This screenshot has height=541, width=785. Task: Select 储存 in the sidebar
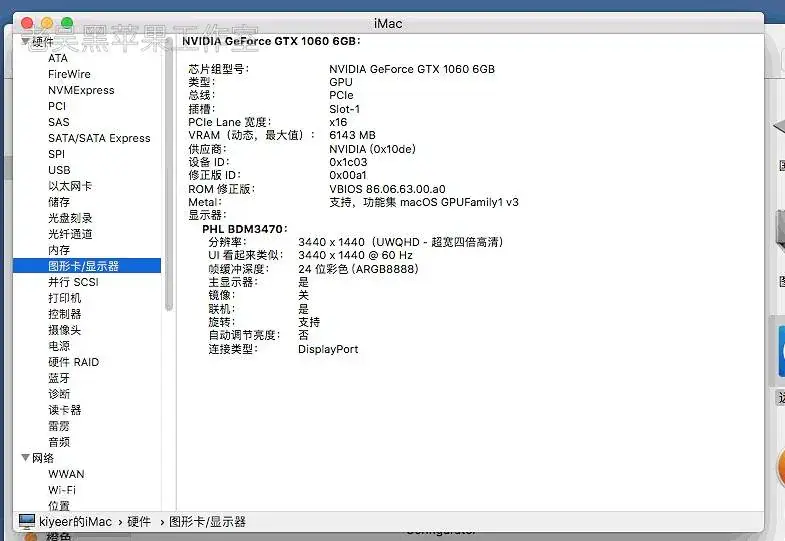pyautogui.click(x=59, y=202)
